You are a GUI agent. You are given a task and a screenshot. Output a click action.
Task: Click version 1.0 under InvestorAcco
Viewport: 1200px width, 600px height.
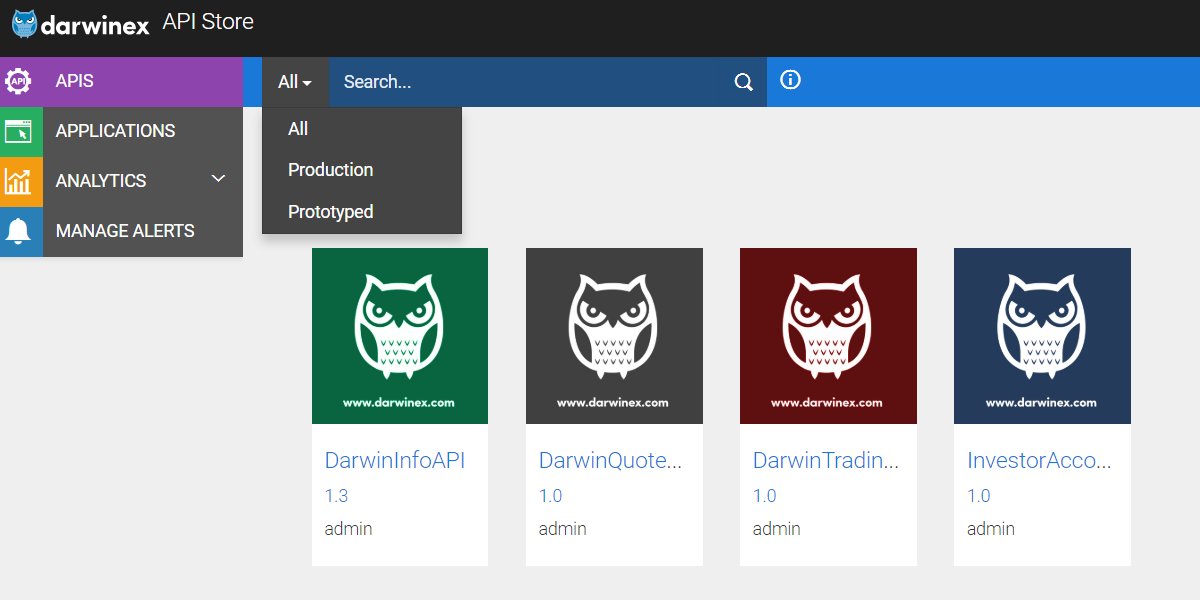[x=978, y=496]
